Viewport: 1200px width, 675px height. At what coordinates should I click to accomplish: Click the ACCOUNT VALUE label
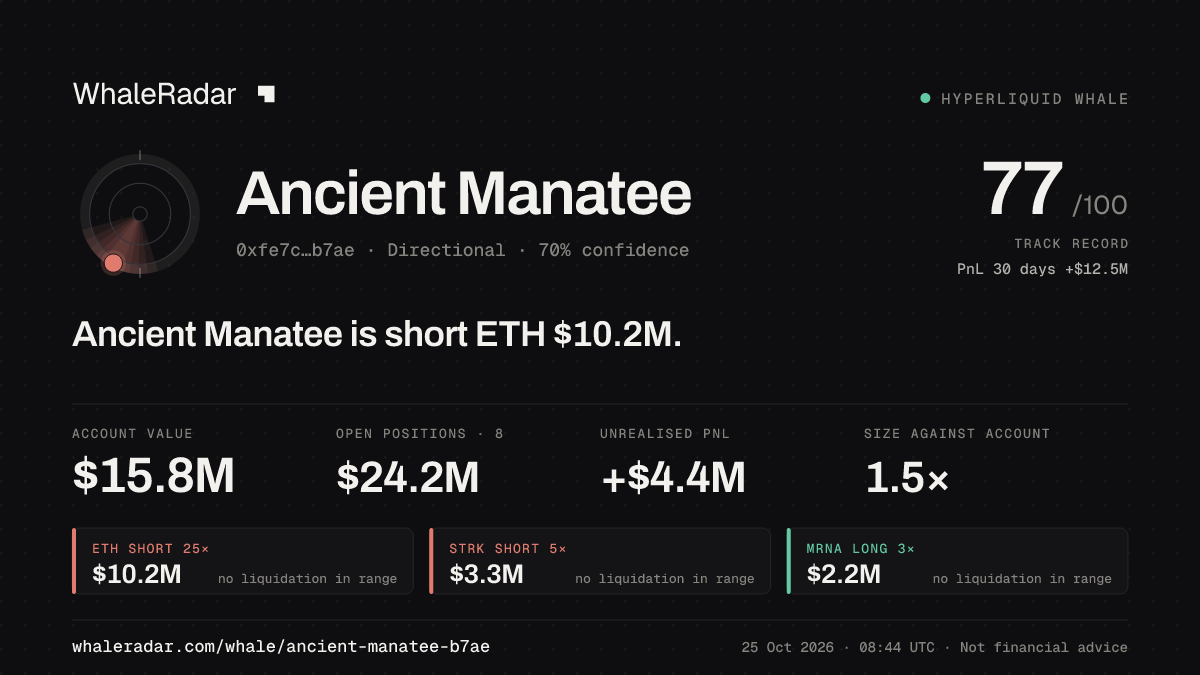click(x=133, y=434)
